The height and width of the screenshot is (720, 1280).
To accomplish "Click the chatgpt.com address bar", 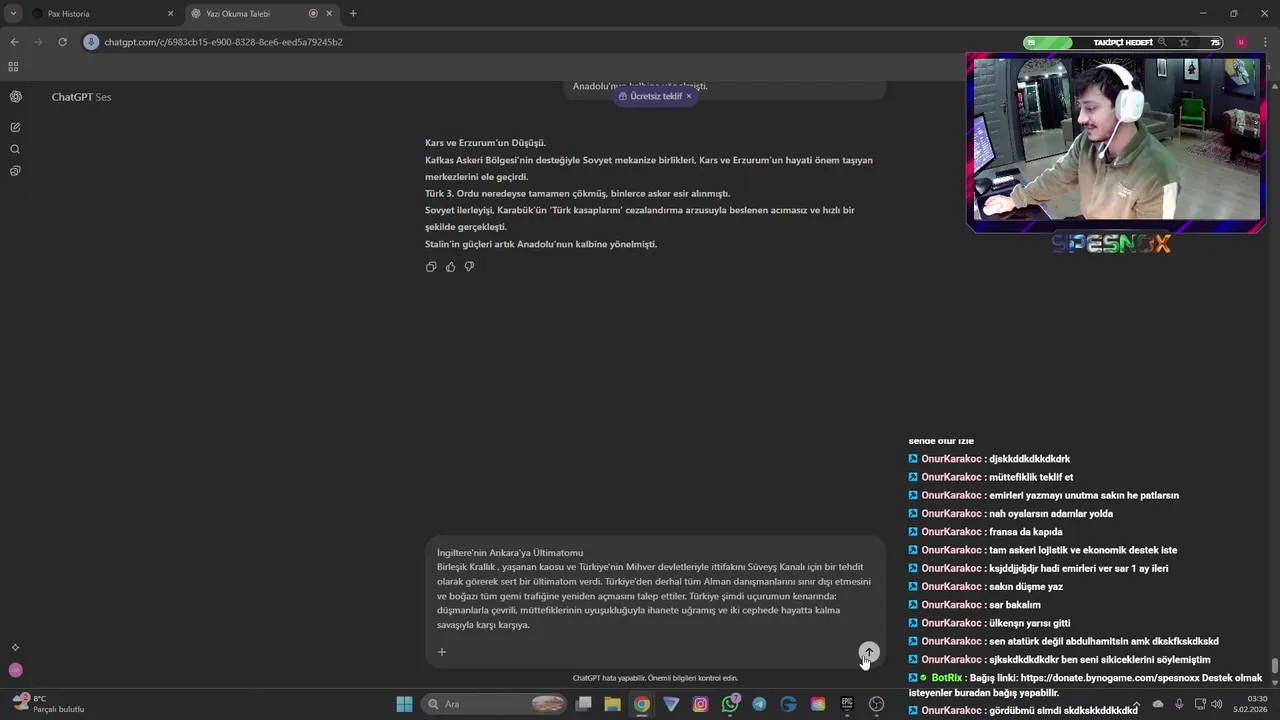I will pos(224,42).
